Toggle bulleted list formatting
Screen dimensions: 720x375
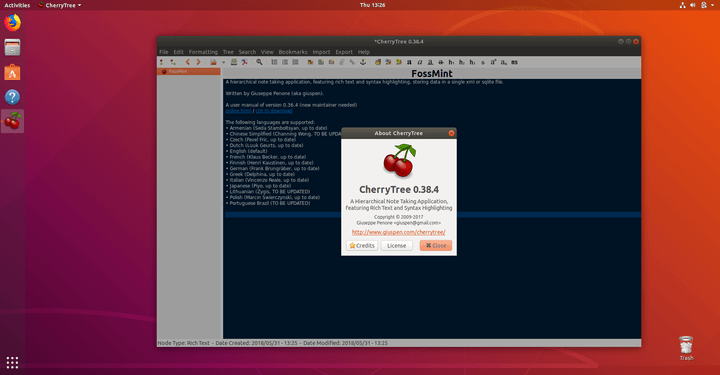click(274, 62)
